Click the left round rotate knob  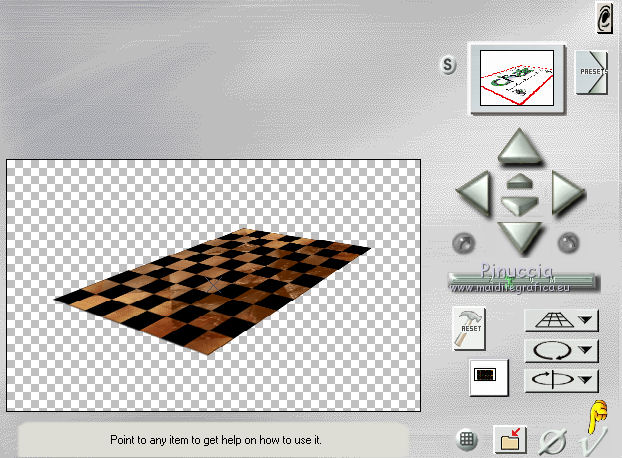point(463,243)
